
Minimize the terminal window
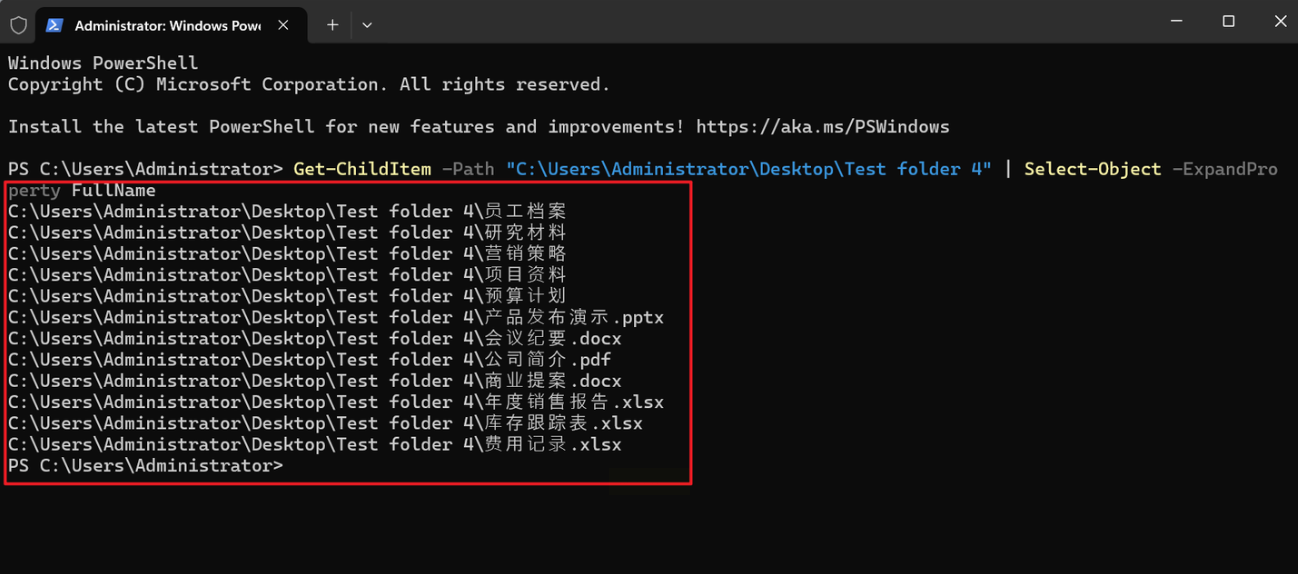1176,21
